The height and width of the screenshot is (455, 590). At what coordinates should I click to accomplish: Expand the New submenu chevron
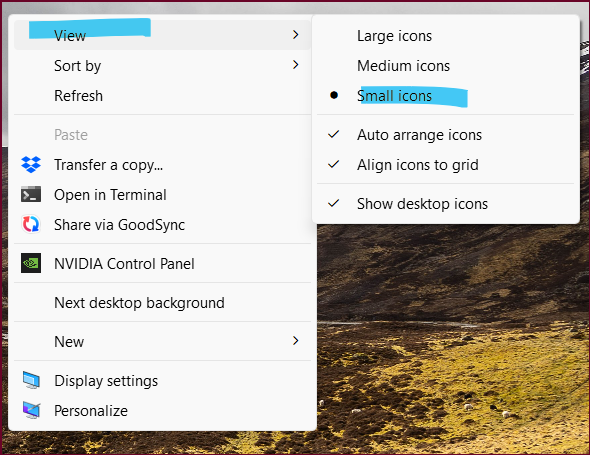point(296,341)
